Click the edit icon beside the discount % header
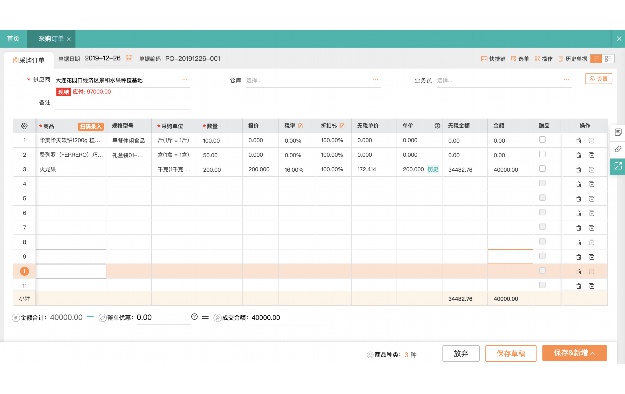The width and height of the screenshot is (625, 394). 342,126
